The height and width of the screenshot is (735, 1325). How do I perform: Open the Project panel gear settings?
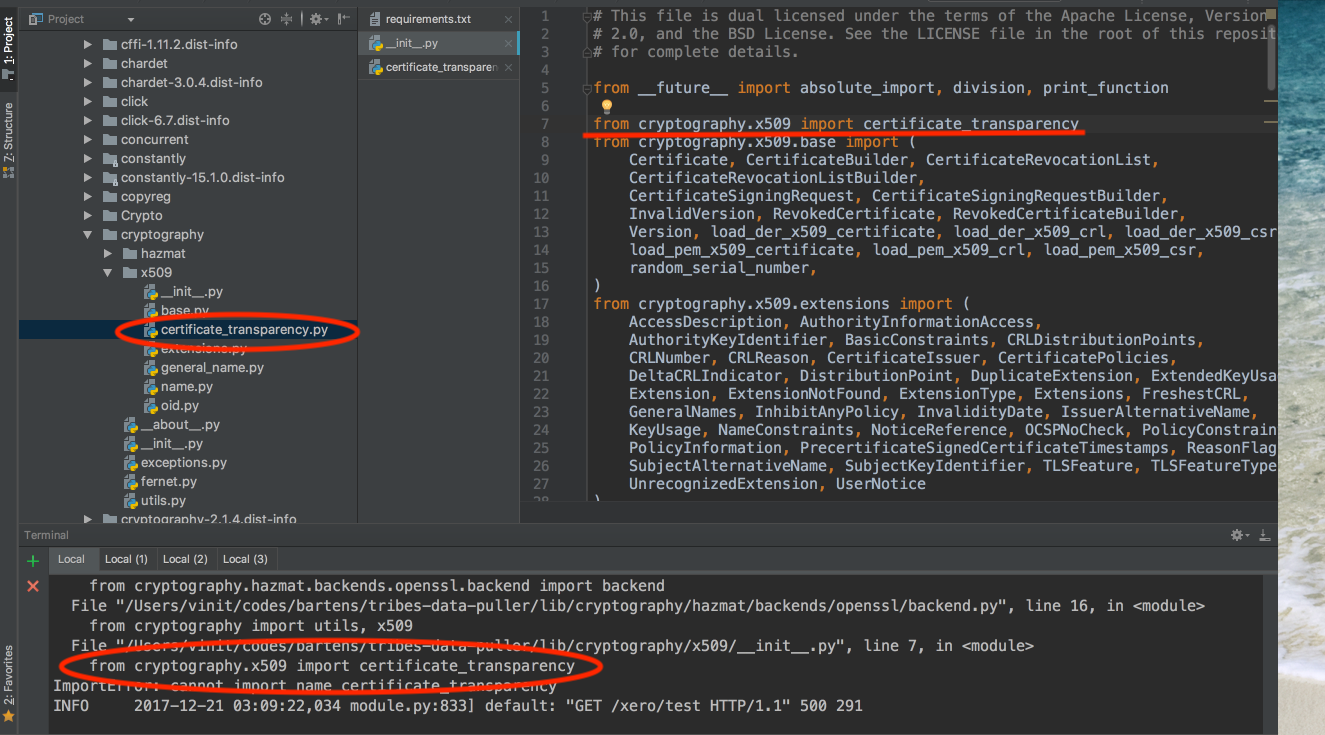[x=316, y=19]
